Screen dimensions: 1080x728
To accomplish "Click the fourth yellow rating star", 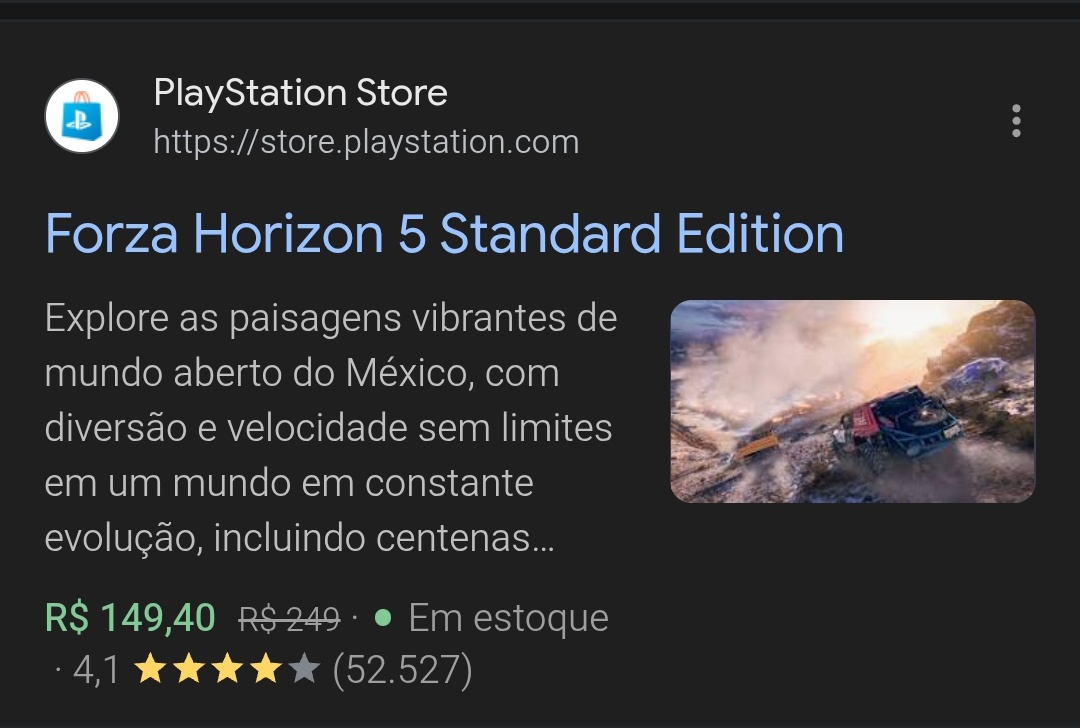I will pos(266,669).
